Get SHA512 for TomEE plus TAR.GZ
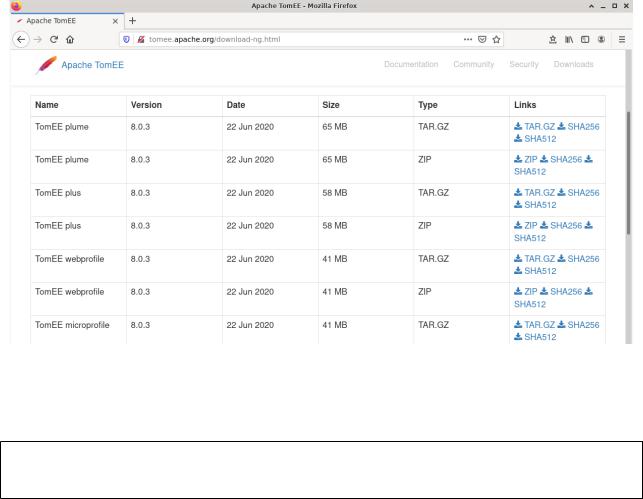 tap(535, 205)
